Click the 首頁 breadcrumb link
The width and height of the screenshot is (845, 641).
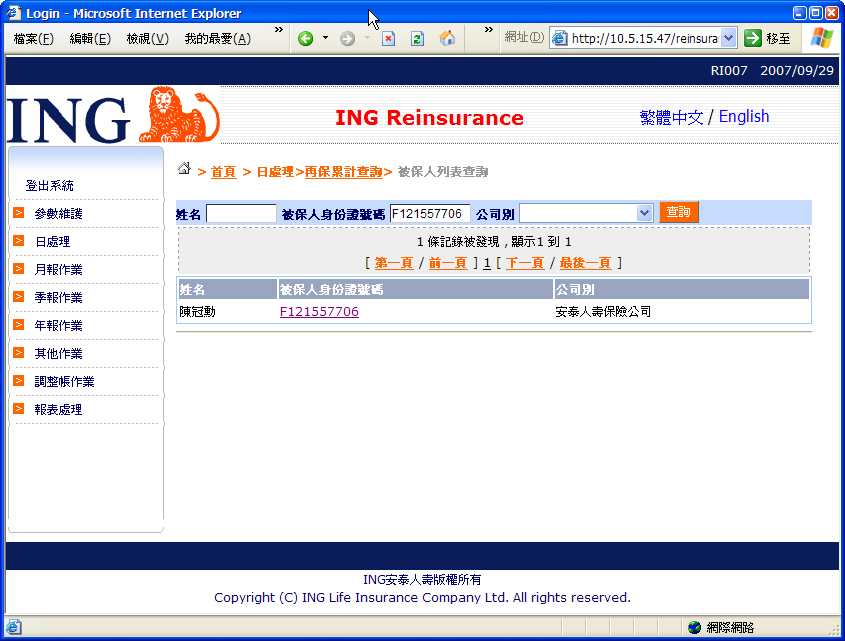click(223, 172)
